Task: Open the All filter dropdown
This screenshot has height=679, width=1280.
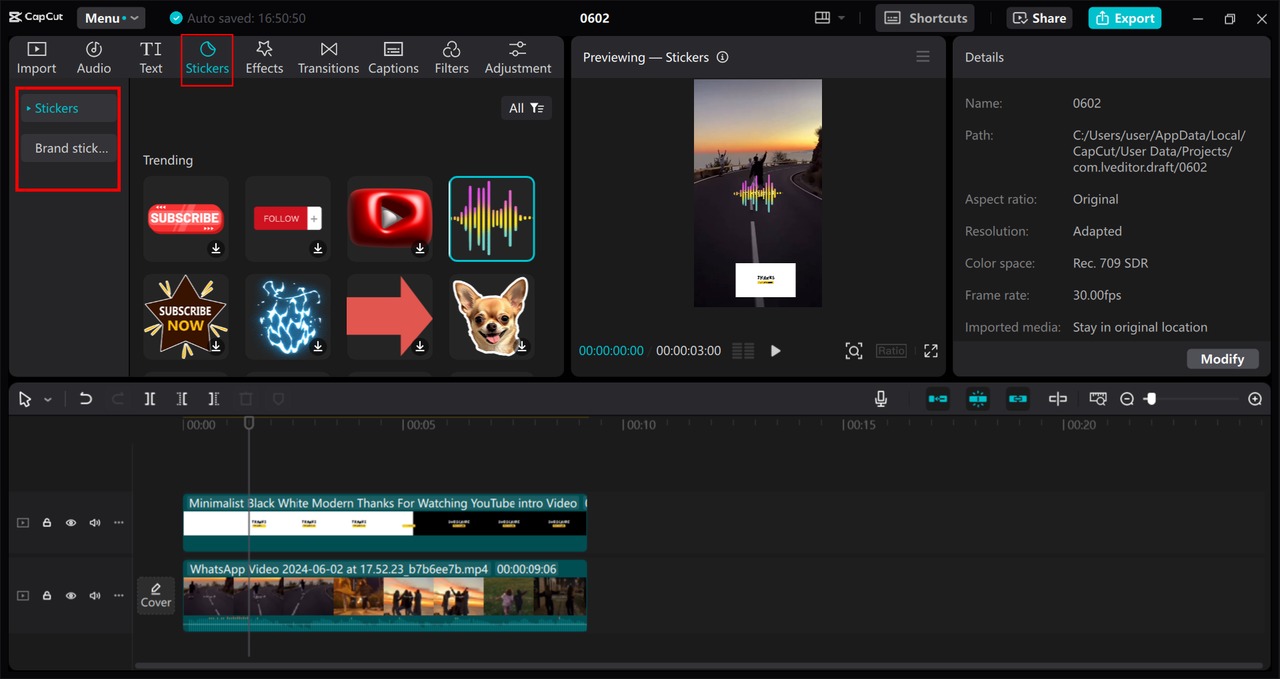Action: [x=526, y=108]
